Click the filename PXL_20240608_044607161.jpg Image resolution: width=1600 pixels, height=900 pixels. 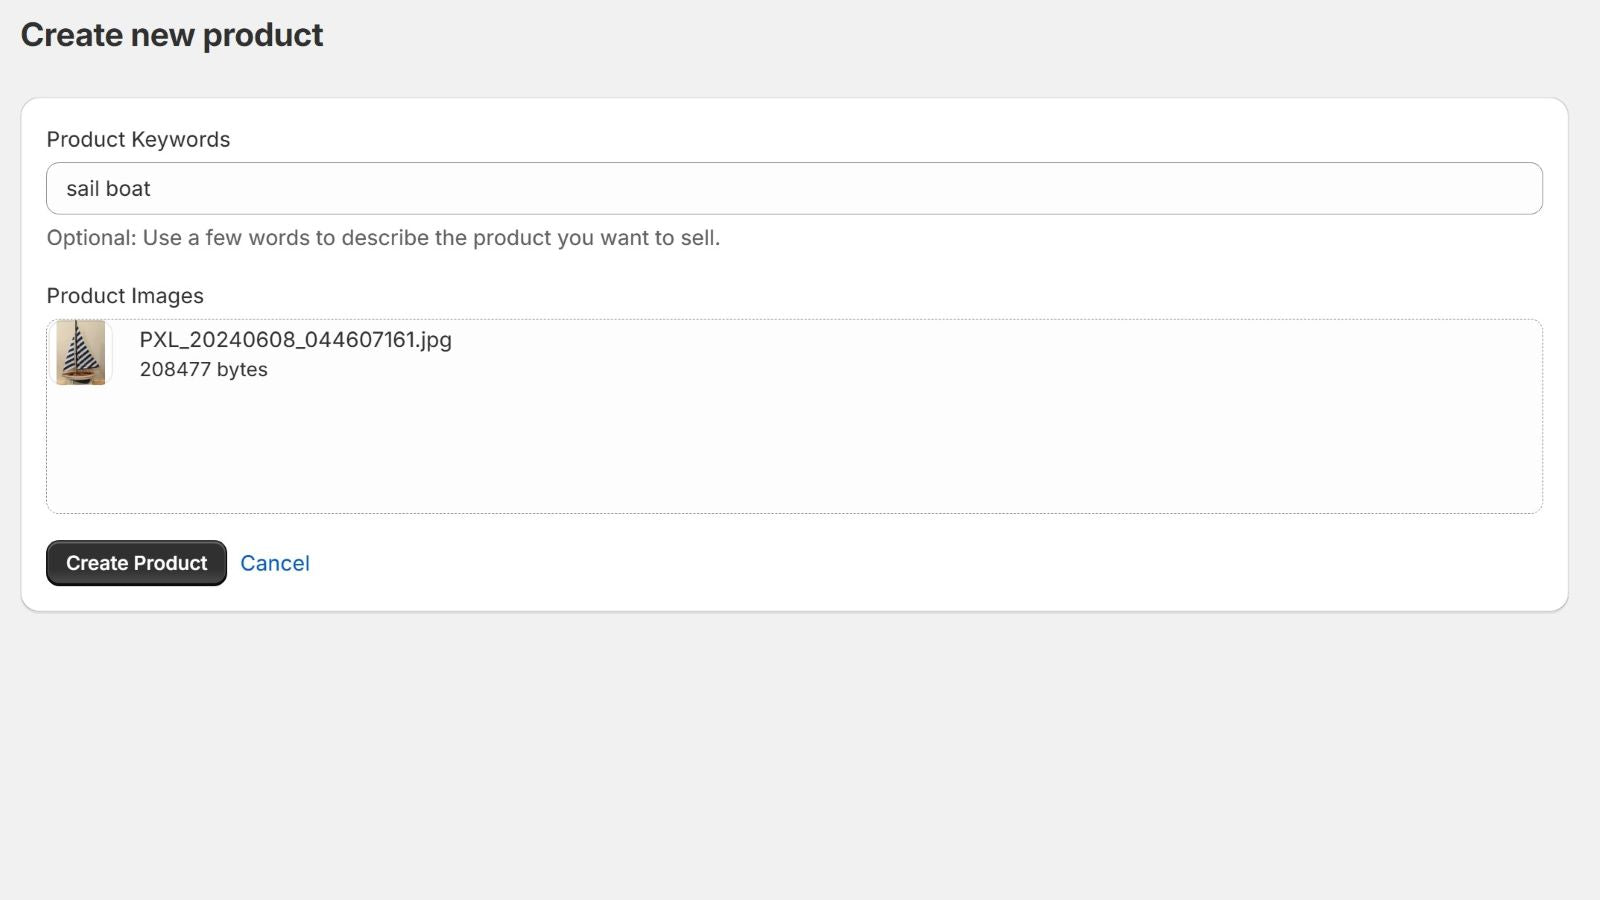click(295, 340)
